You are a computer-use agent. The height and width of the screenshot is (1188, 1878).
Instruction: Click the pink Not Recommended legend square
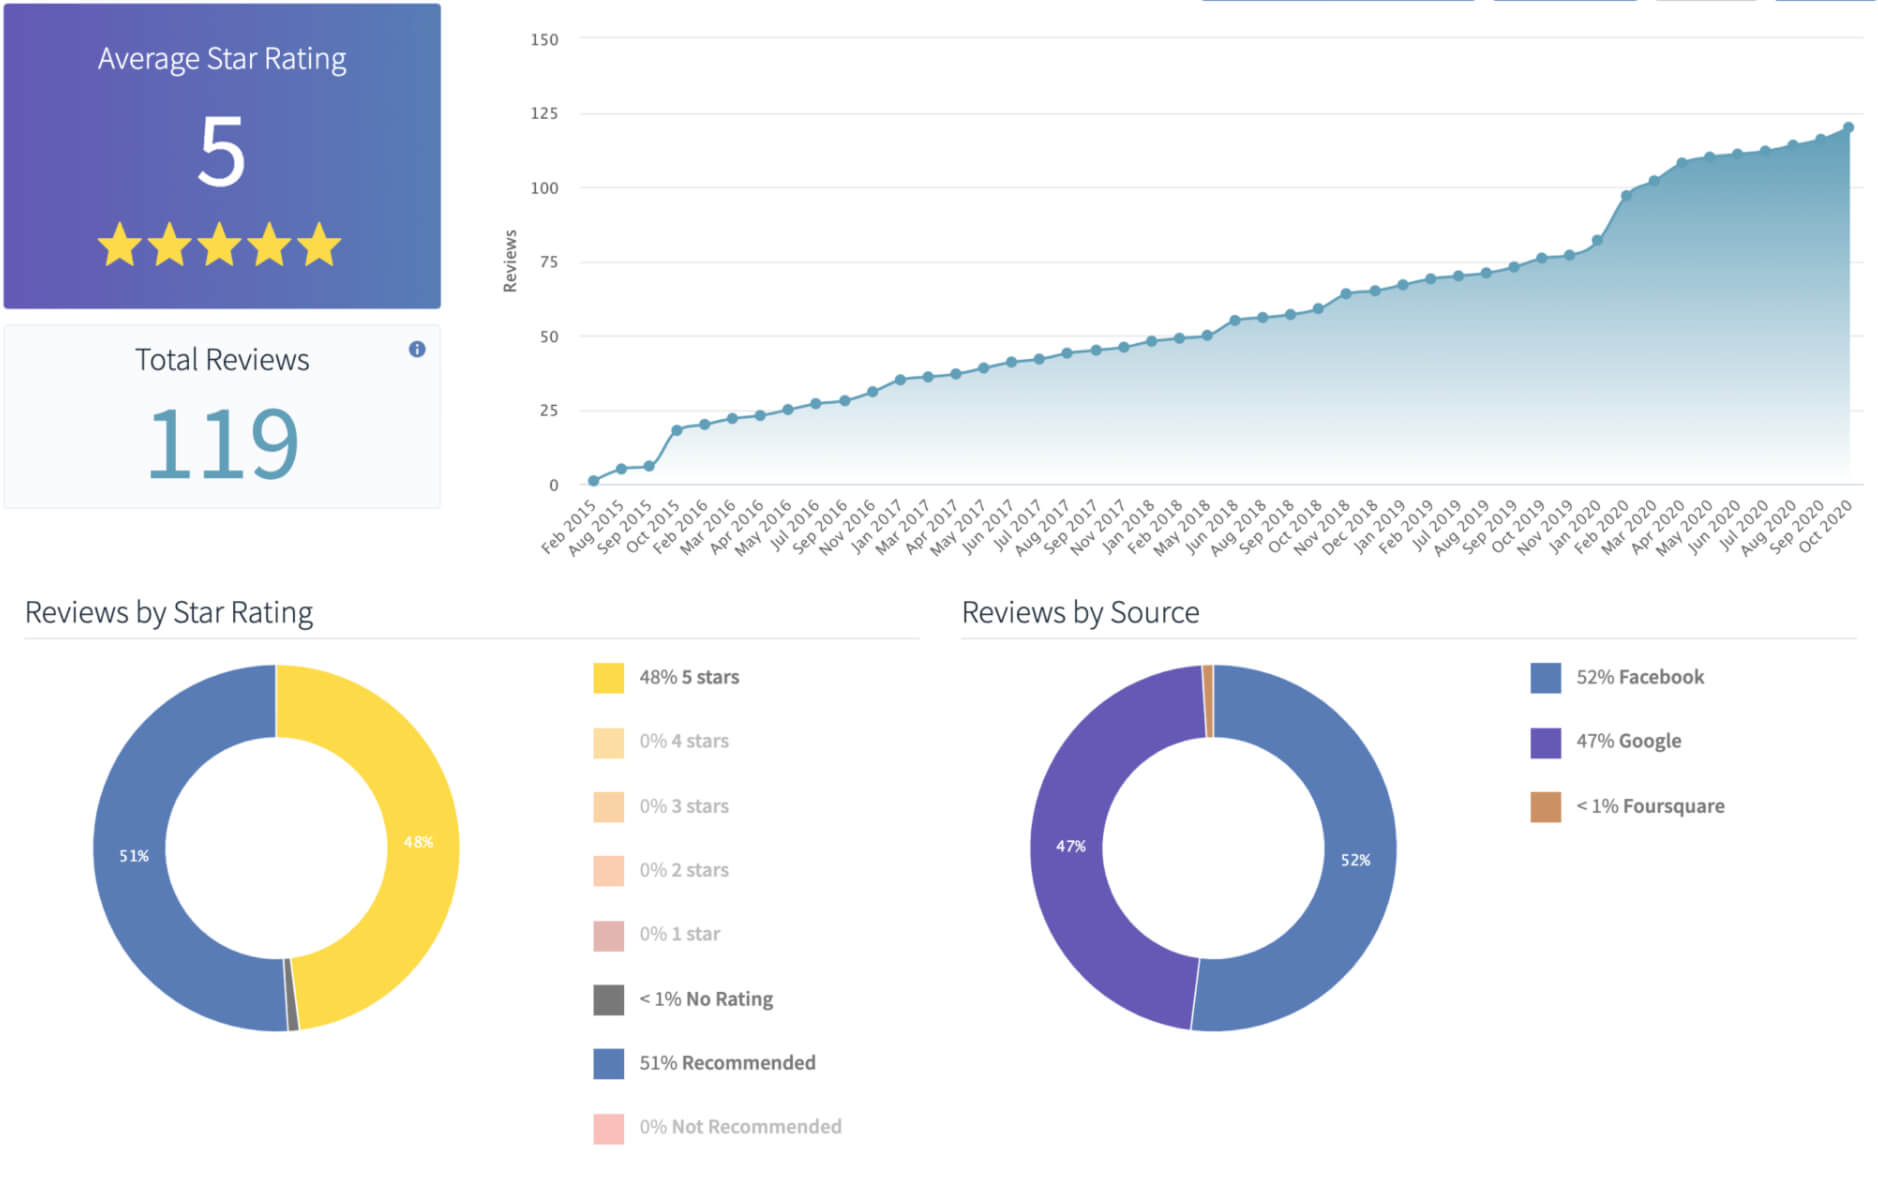[x=608, y=1128]
